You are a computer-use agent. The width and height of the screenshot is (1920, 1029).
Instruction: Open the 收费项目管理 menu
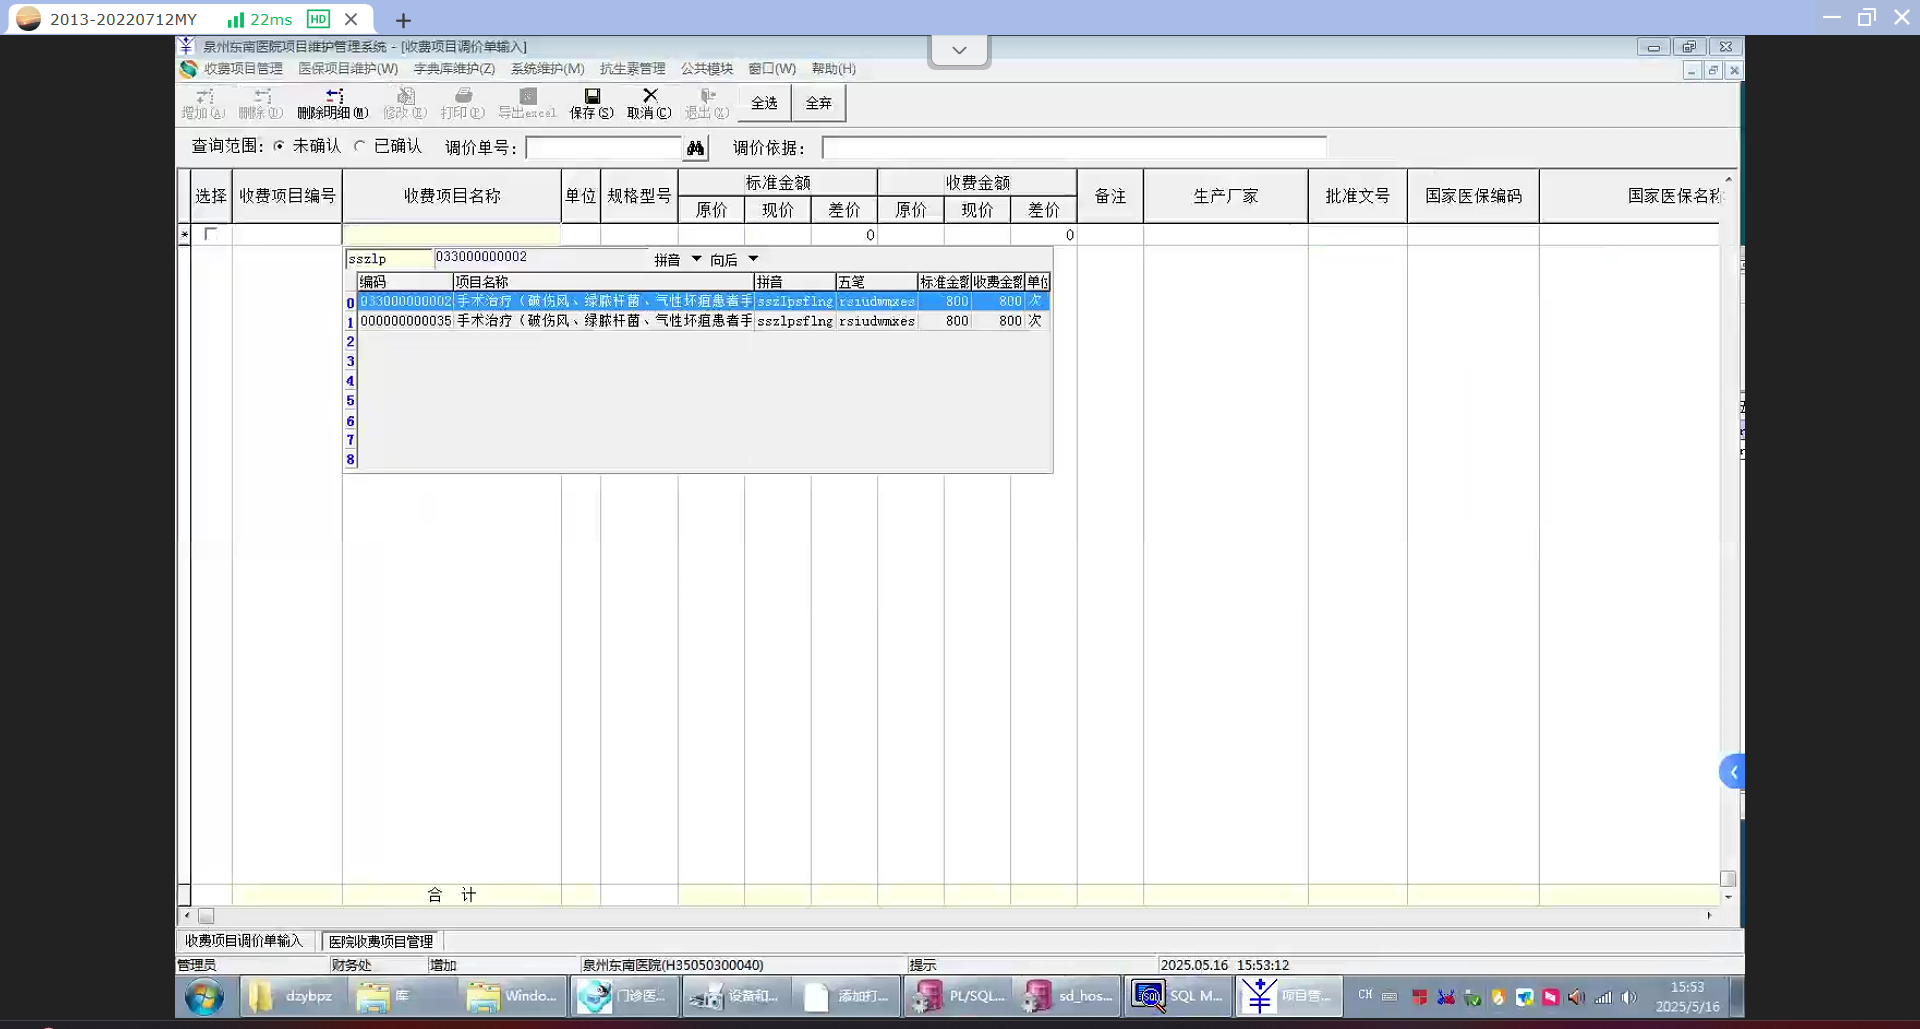(243, 69)
